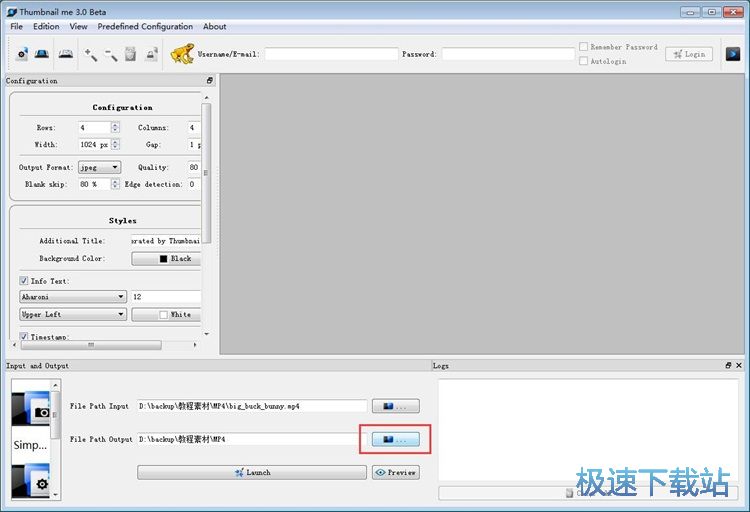Toggle the Timestamp checkbox
This screenshot has height=512, width=750.
click(x=24, y=336)
